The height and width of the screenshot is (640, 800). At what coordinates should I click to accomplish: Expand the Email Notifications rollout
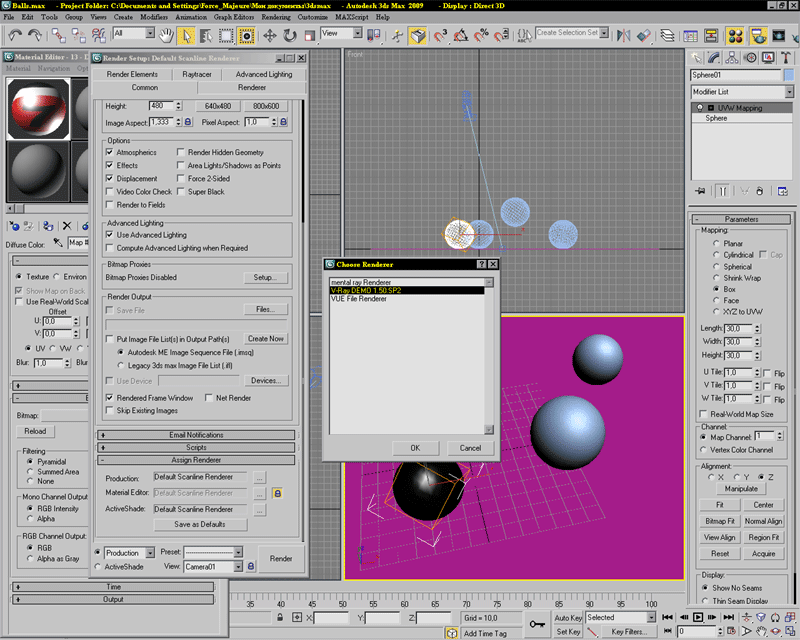coord(196,435)
